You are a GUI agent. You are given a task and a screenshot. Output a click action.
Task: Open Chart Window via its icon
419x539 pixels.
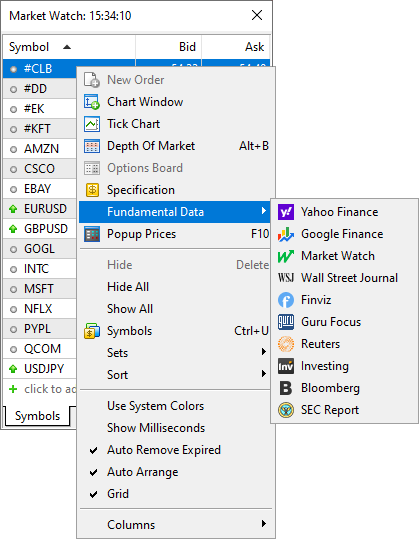[92, 102]
